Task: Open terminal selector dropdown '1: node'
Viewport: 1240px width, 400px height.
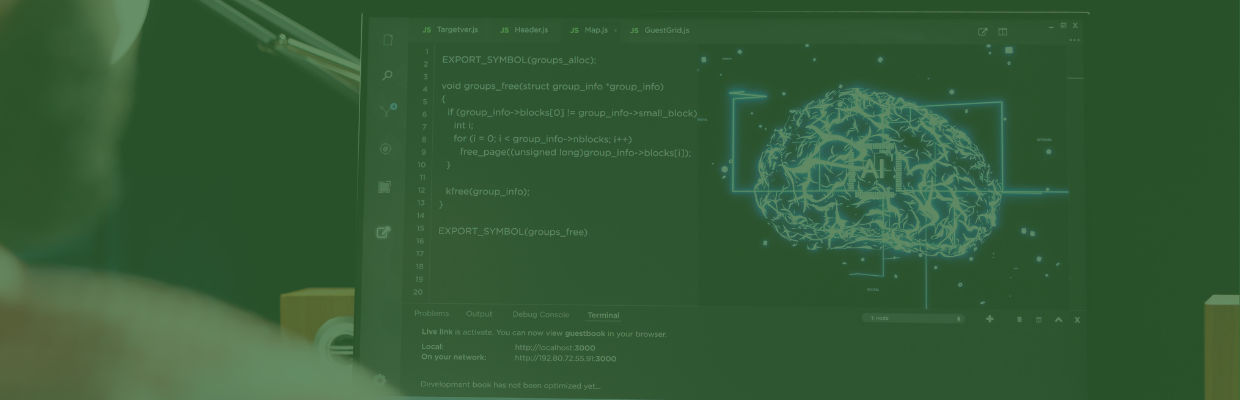Action: click(x=913, y=318)
